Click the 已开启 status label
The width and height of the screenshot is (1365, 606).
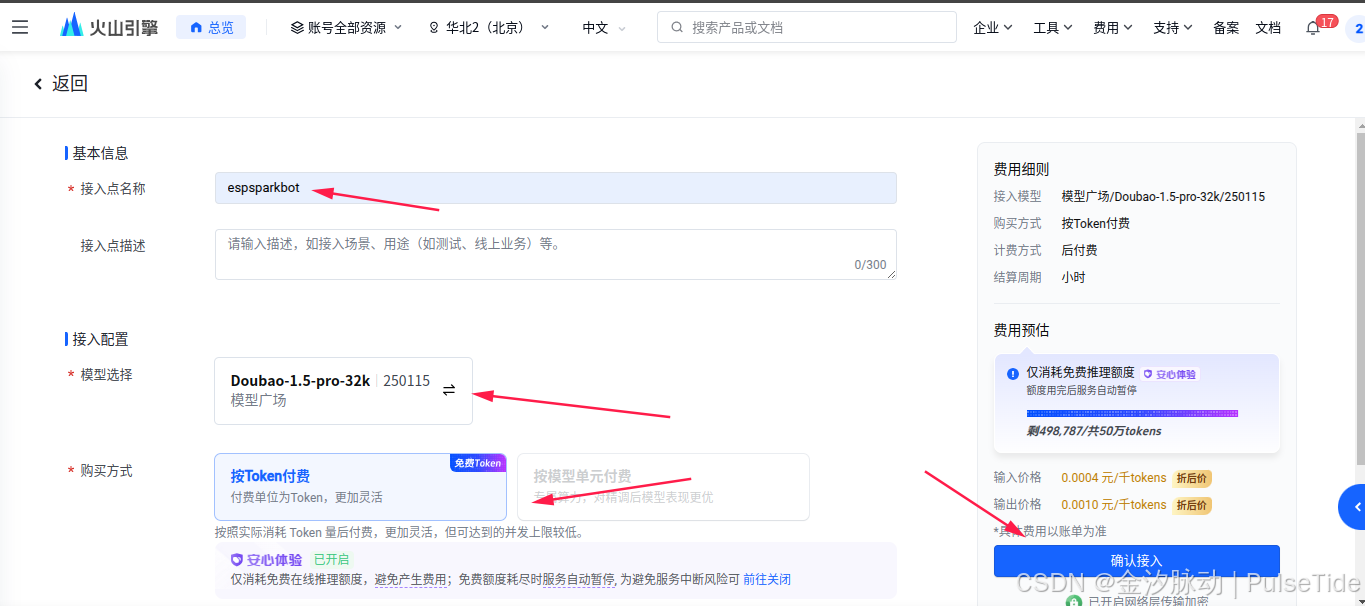coord(331,560)
